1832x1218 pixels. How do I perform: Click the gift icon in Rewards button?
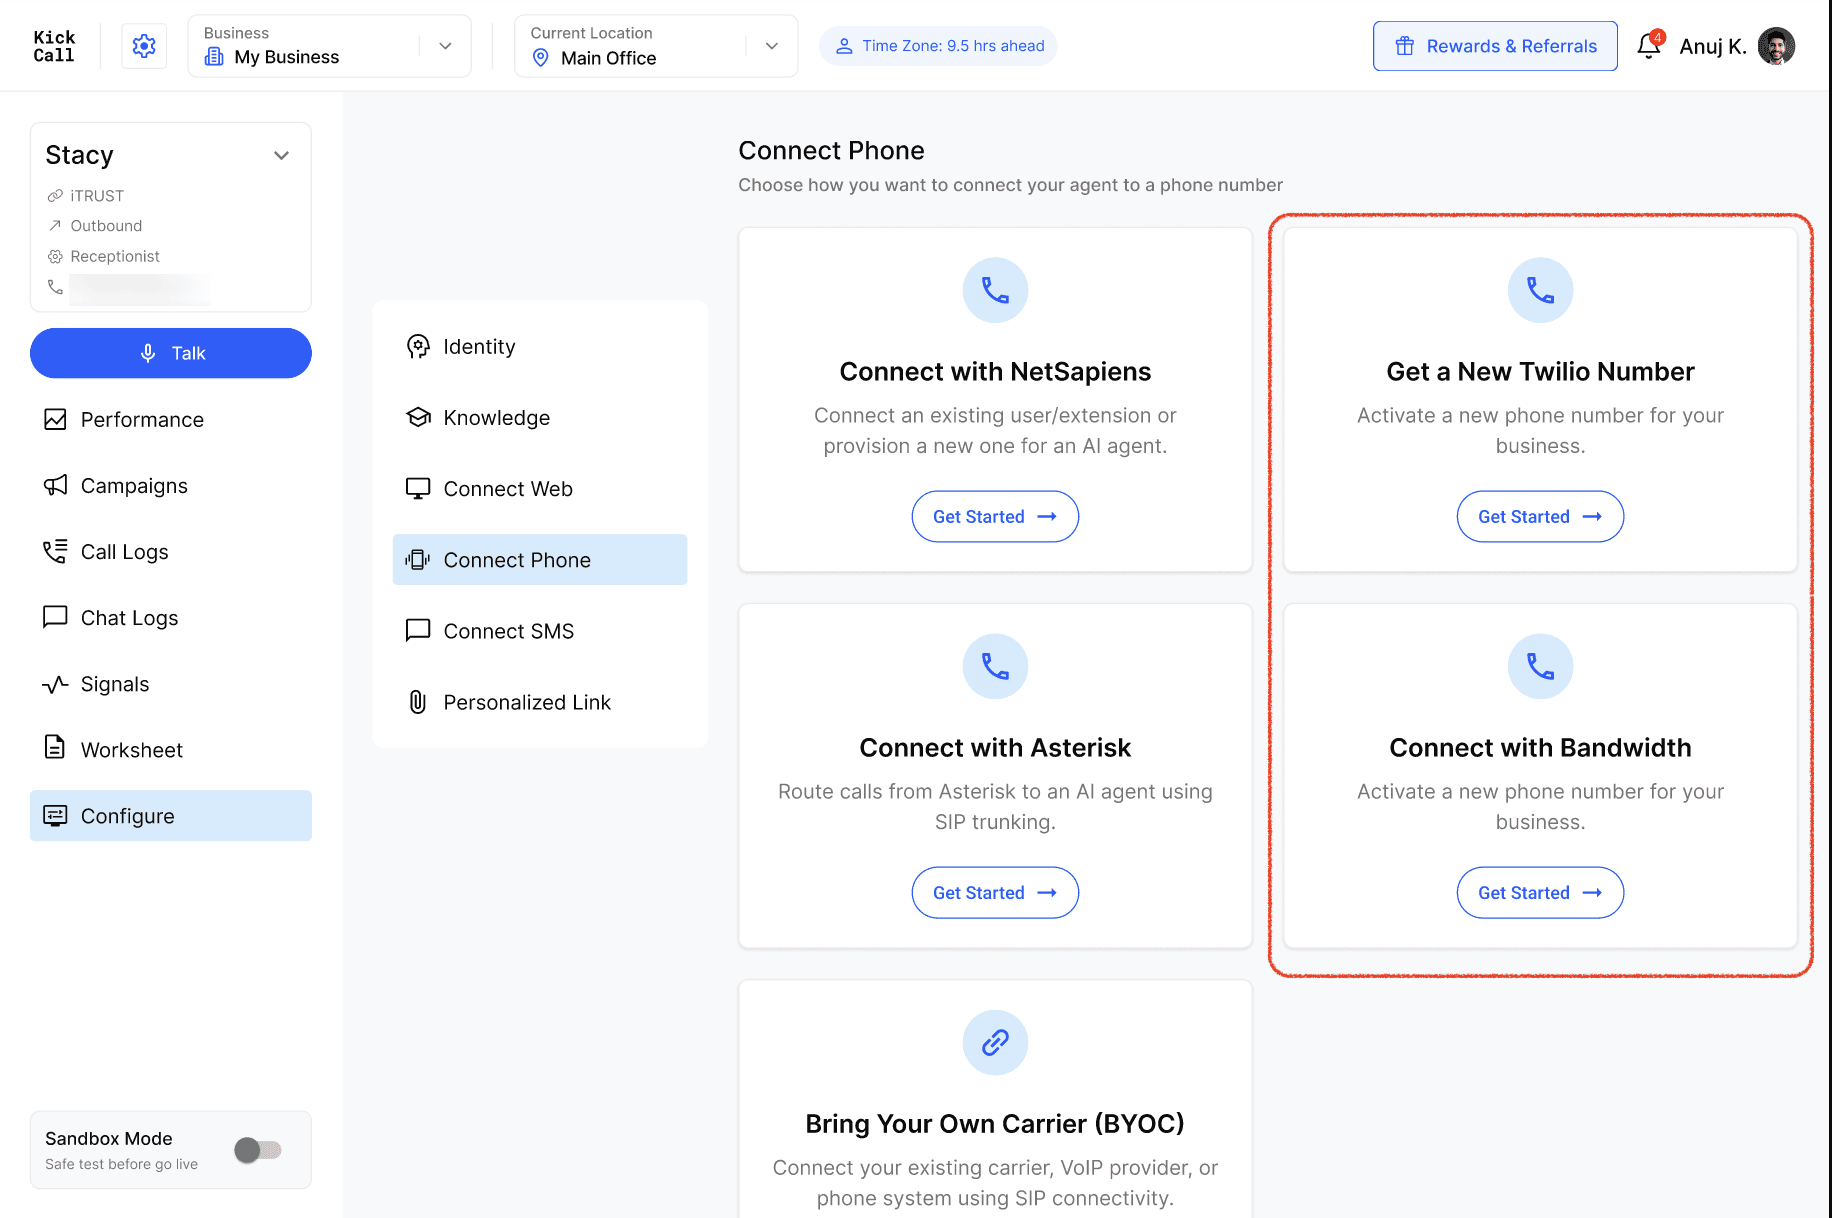1405,46
